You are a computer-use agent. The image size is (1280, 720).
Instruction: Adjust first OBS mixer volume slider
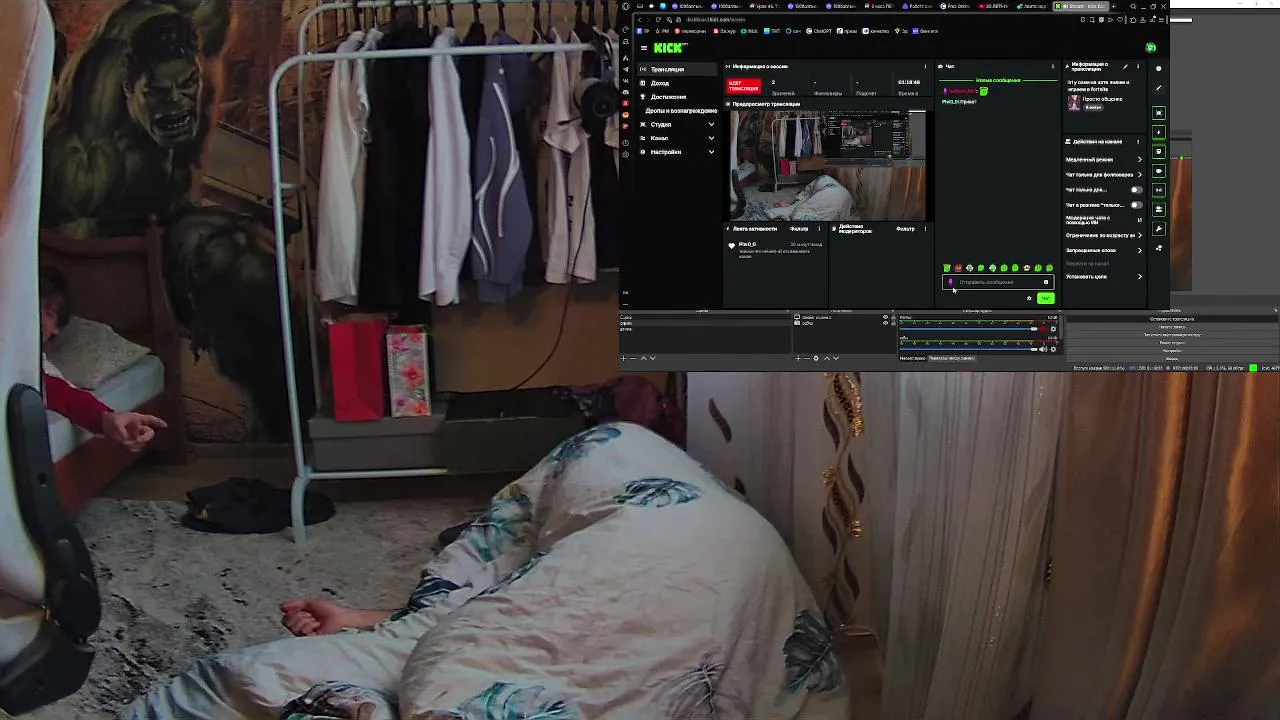[x=1034, y=329]
